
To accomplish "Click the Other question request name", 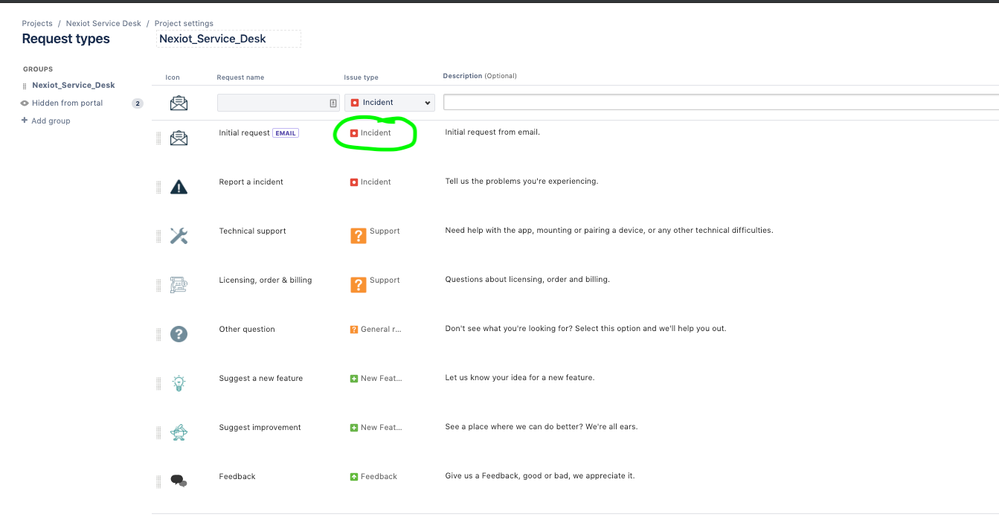I will (x=247, y=329).
